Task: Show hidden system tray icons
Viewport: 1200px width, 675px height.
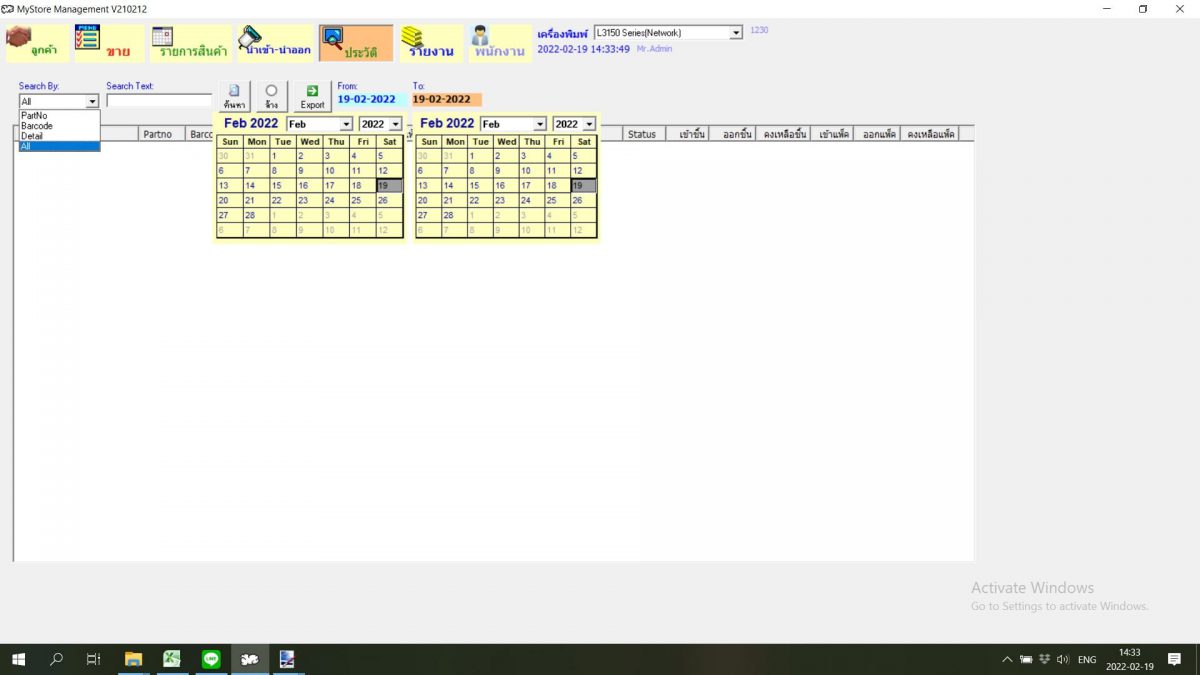Action: (x=1007, y=660)
